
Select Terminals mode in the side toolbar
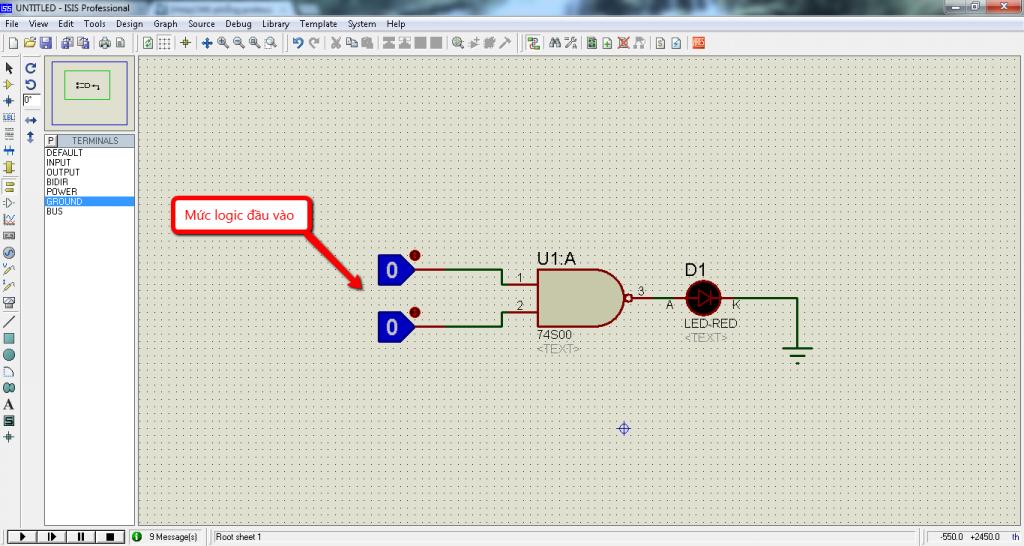pyautogui.click(x=9, y=186)
